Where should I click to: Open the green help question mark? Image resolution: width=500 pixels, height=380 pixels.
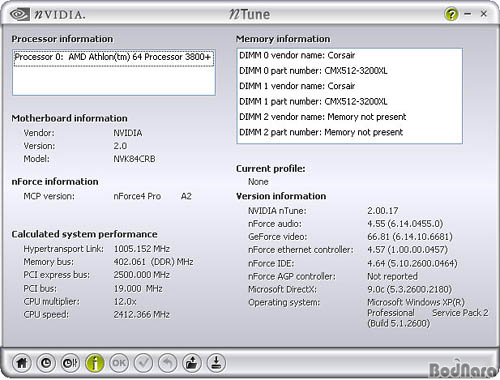point(451,14)
